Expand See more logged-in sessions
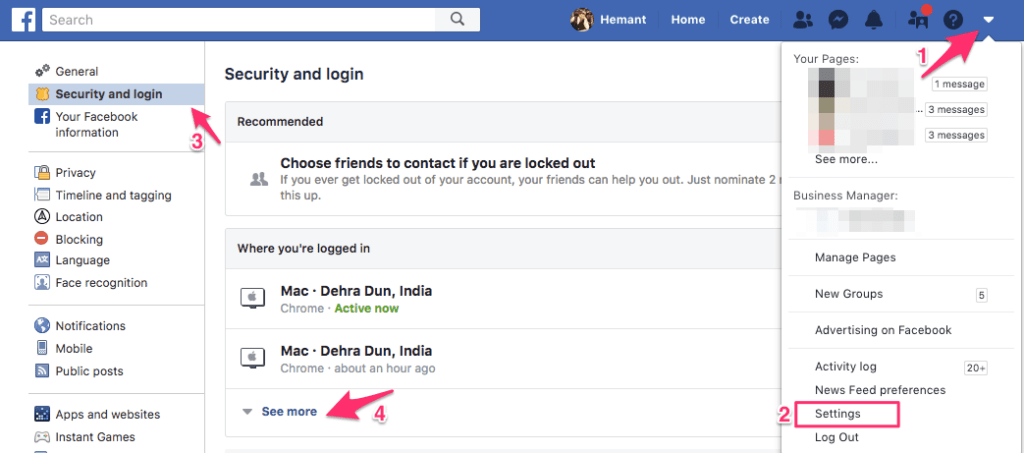 289,412
